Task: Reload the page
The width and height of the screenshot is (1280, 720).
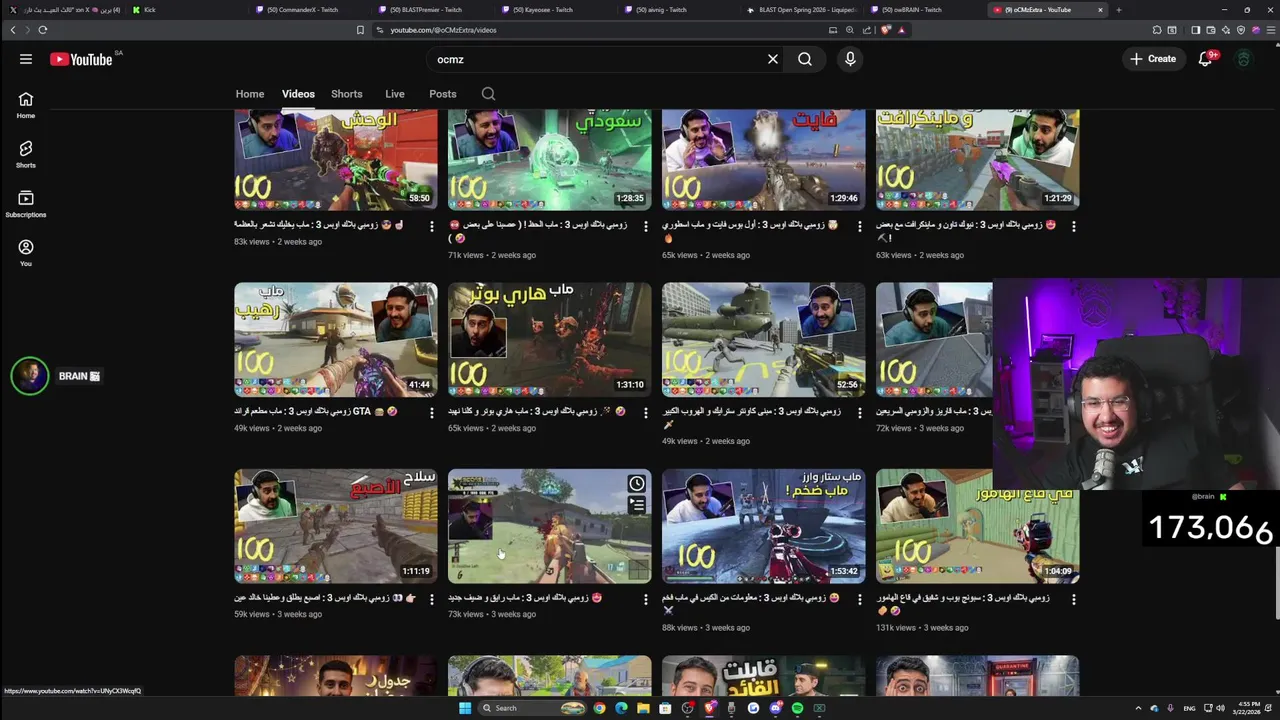Action: [x=43, y=30]
